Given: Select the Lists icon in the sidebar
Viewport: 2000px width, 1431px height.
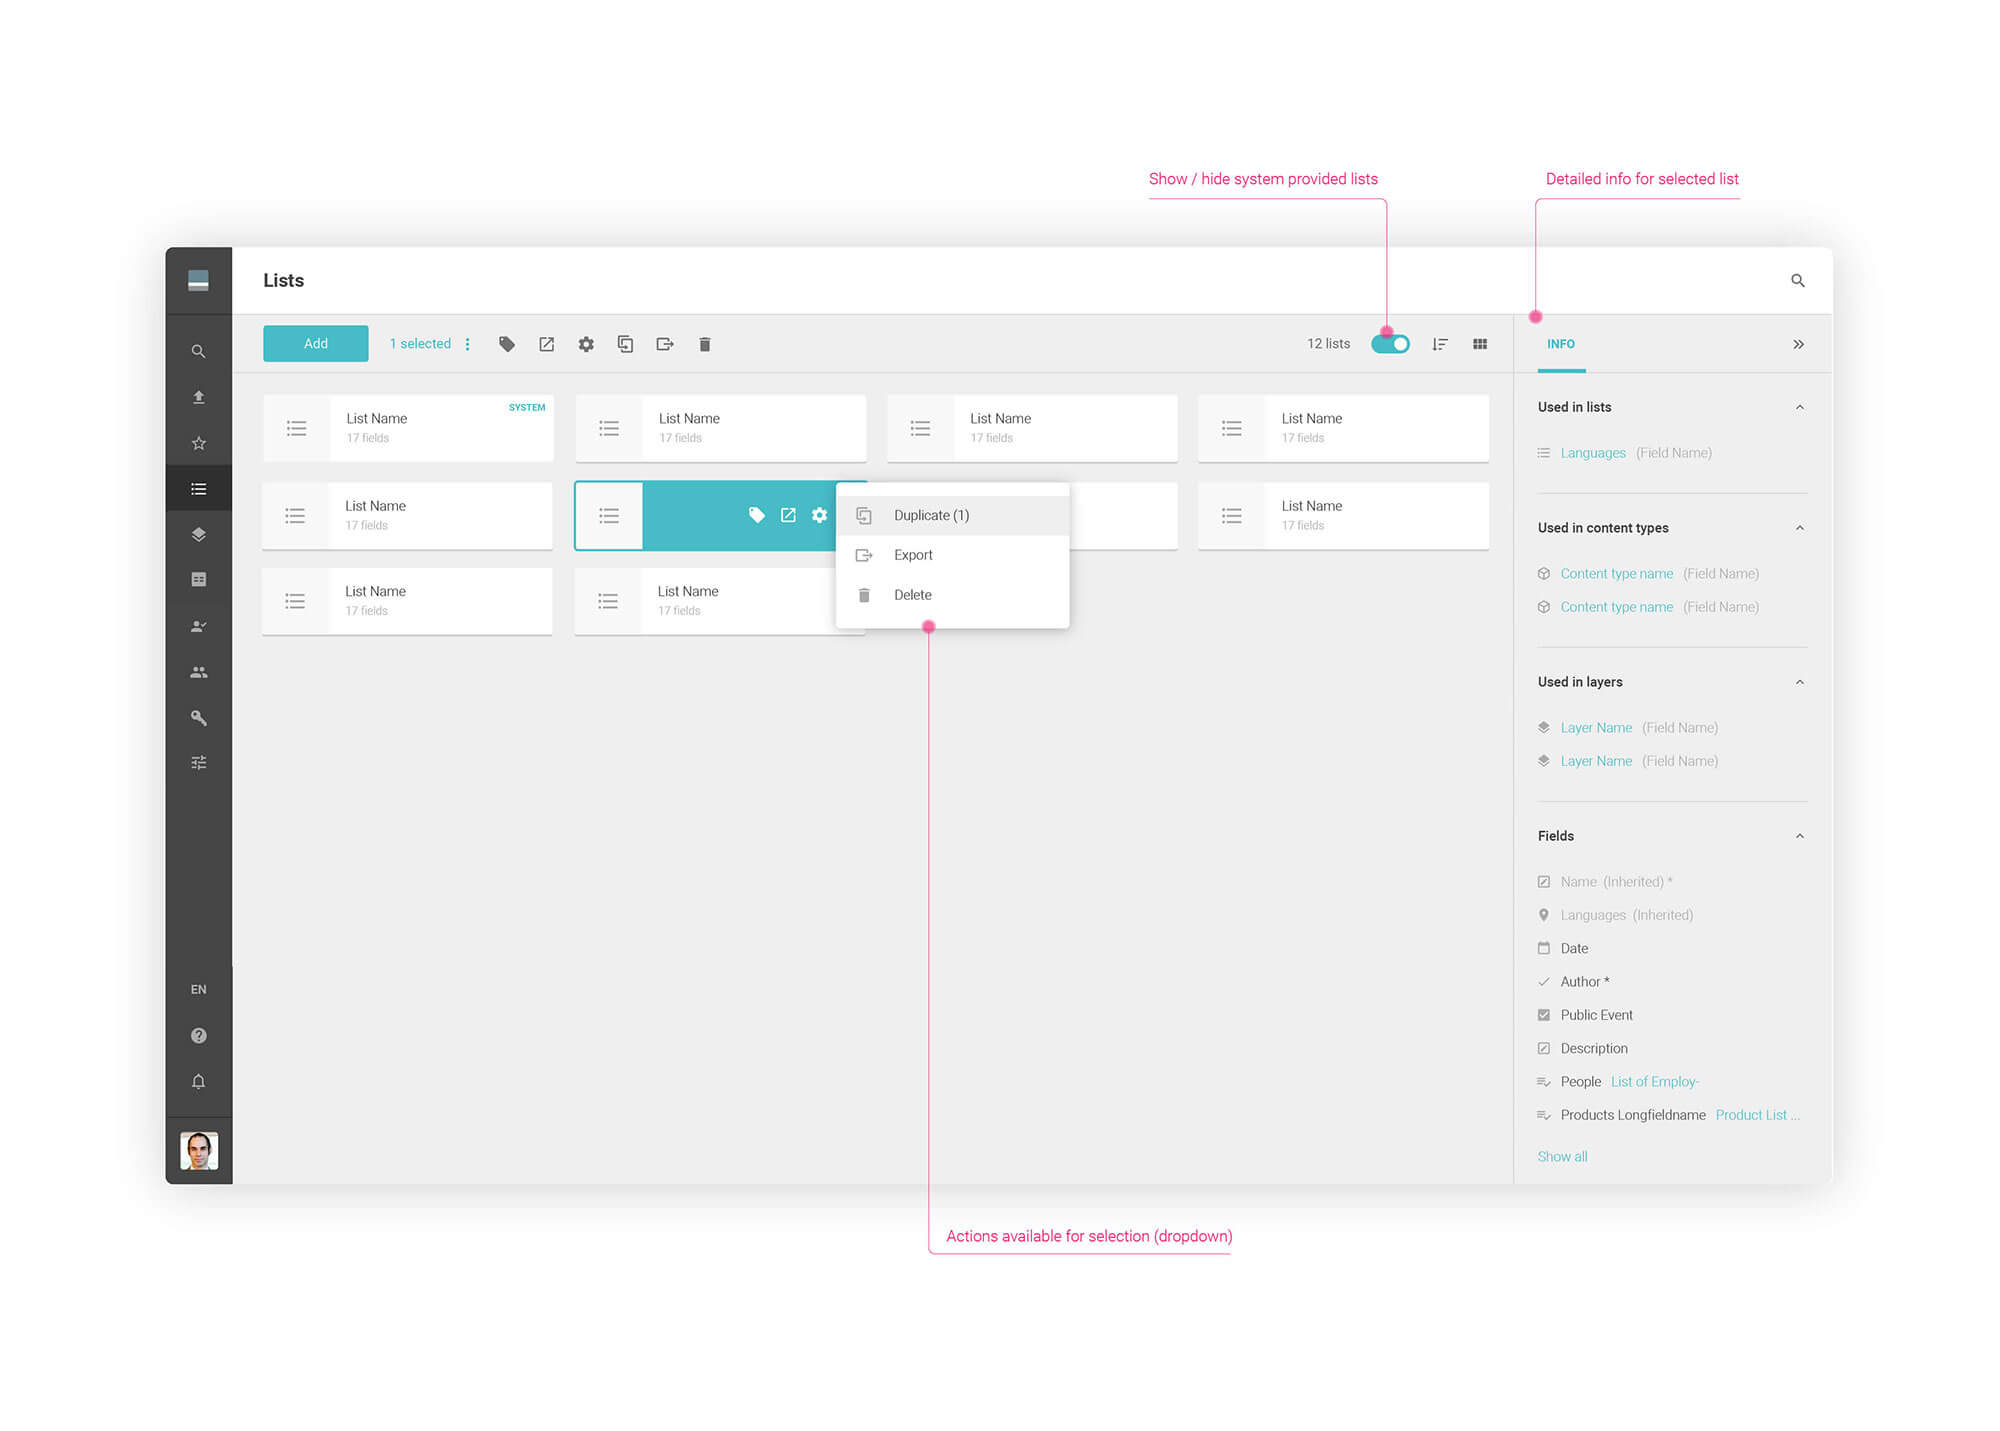Looking at the screenshot, I should point(198,489).
